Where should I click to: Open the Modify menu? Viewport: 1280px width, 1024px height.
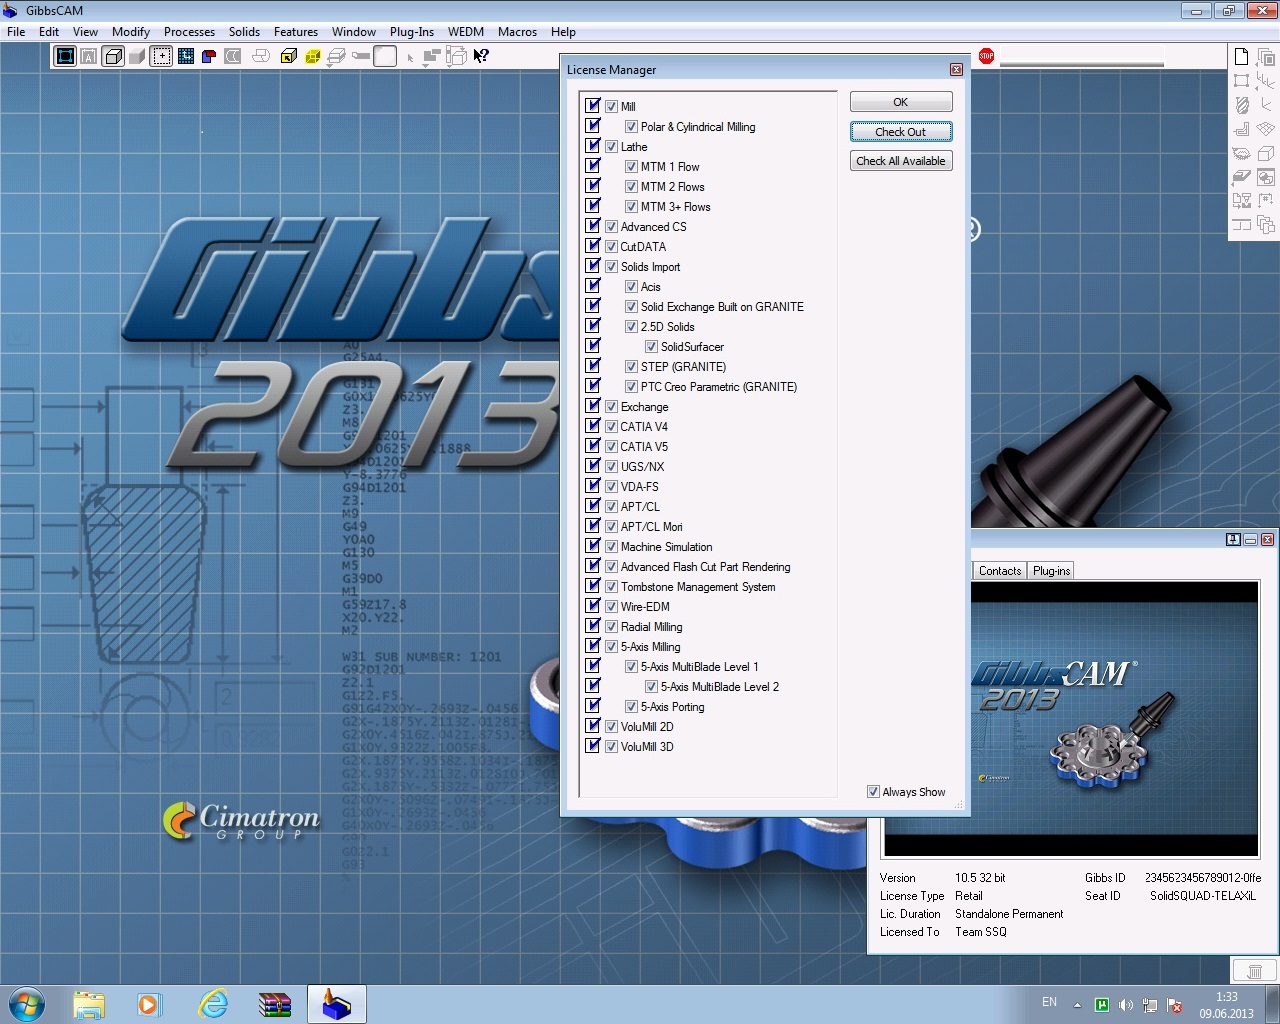click(x=131, y=32)
